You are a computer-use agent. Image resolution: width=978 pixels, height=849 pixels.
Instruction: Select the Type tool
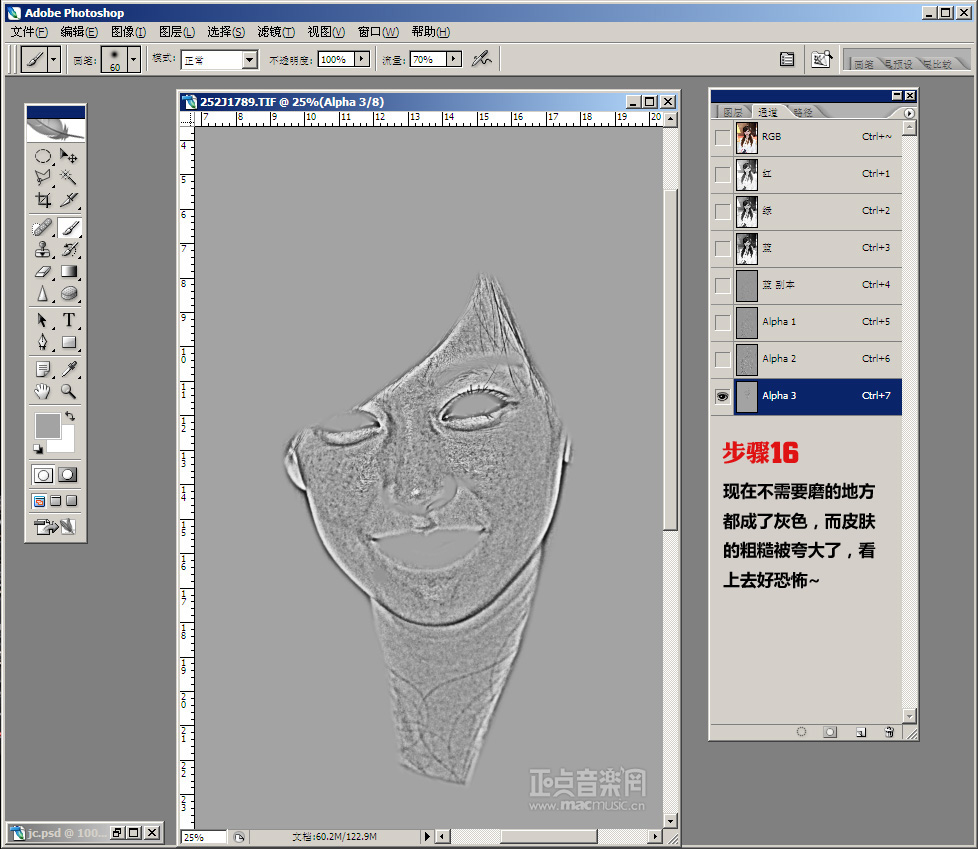pos(69,320)
